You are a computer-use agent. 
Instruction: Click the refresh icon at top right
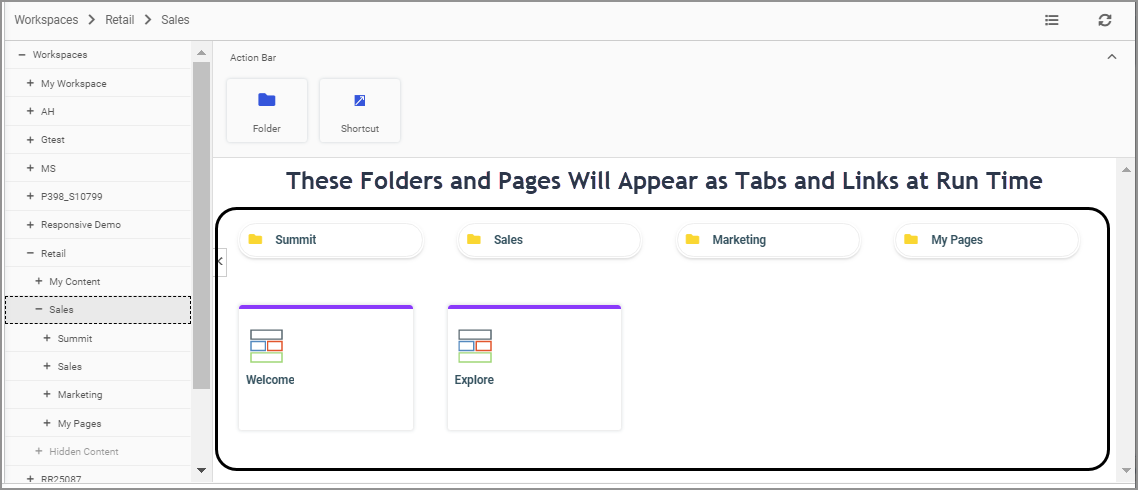coord(1104,20)
